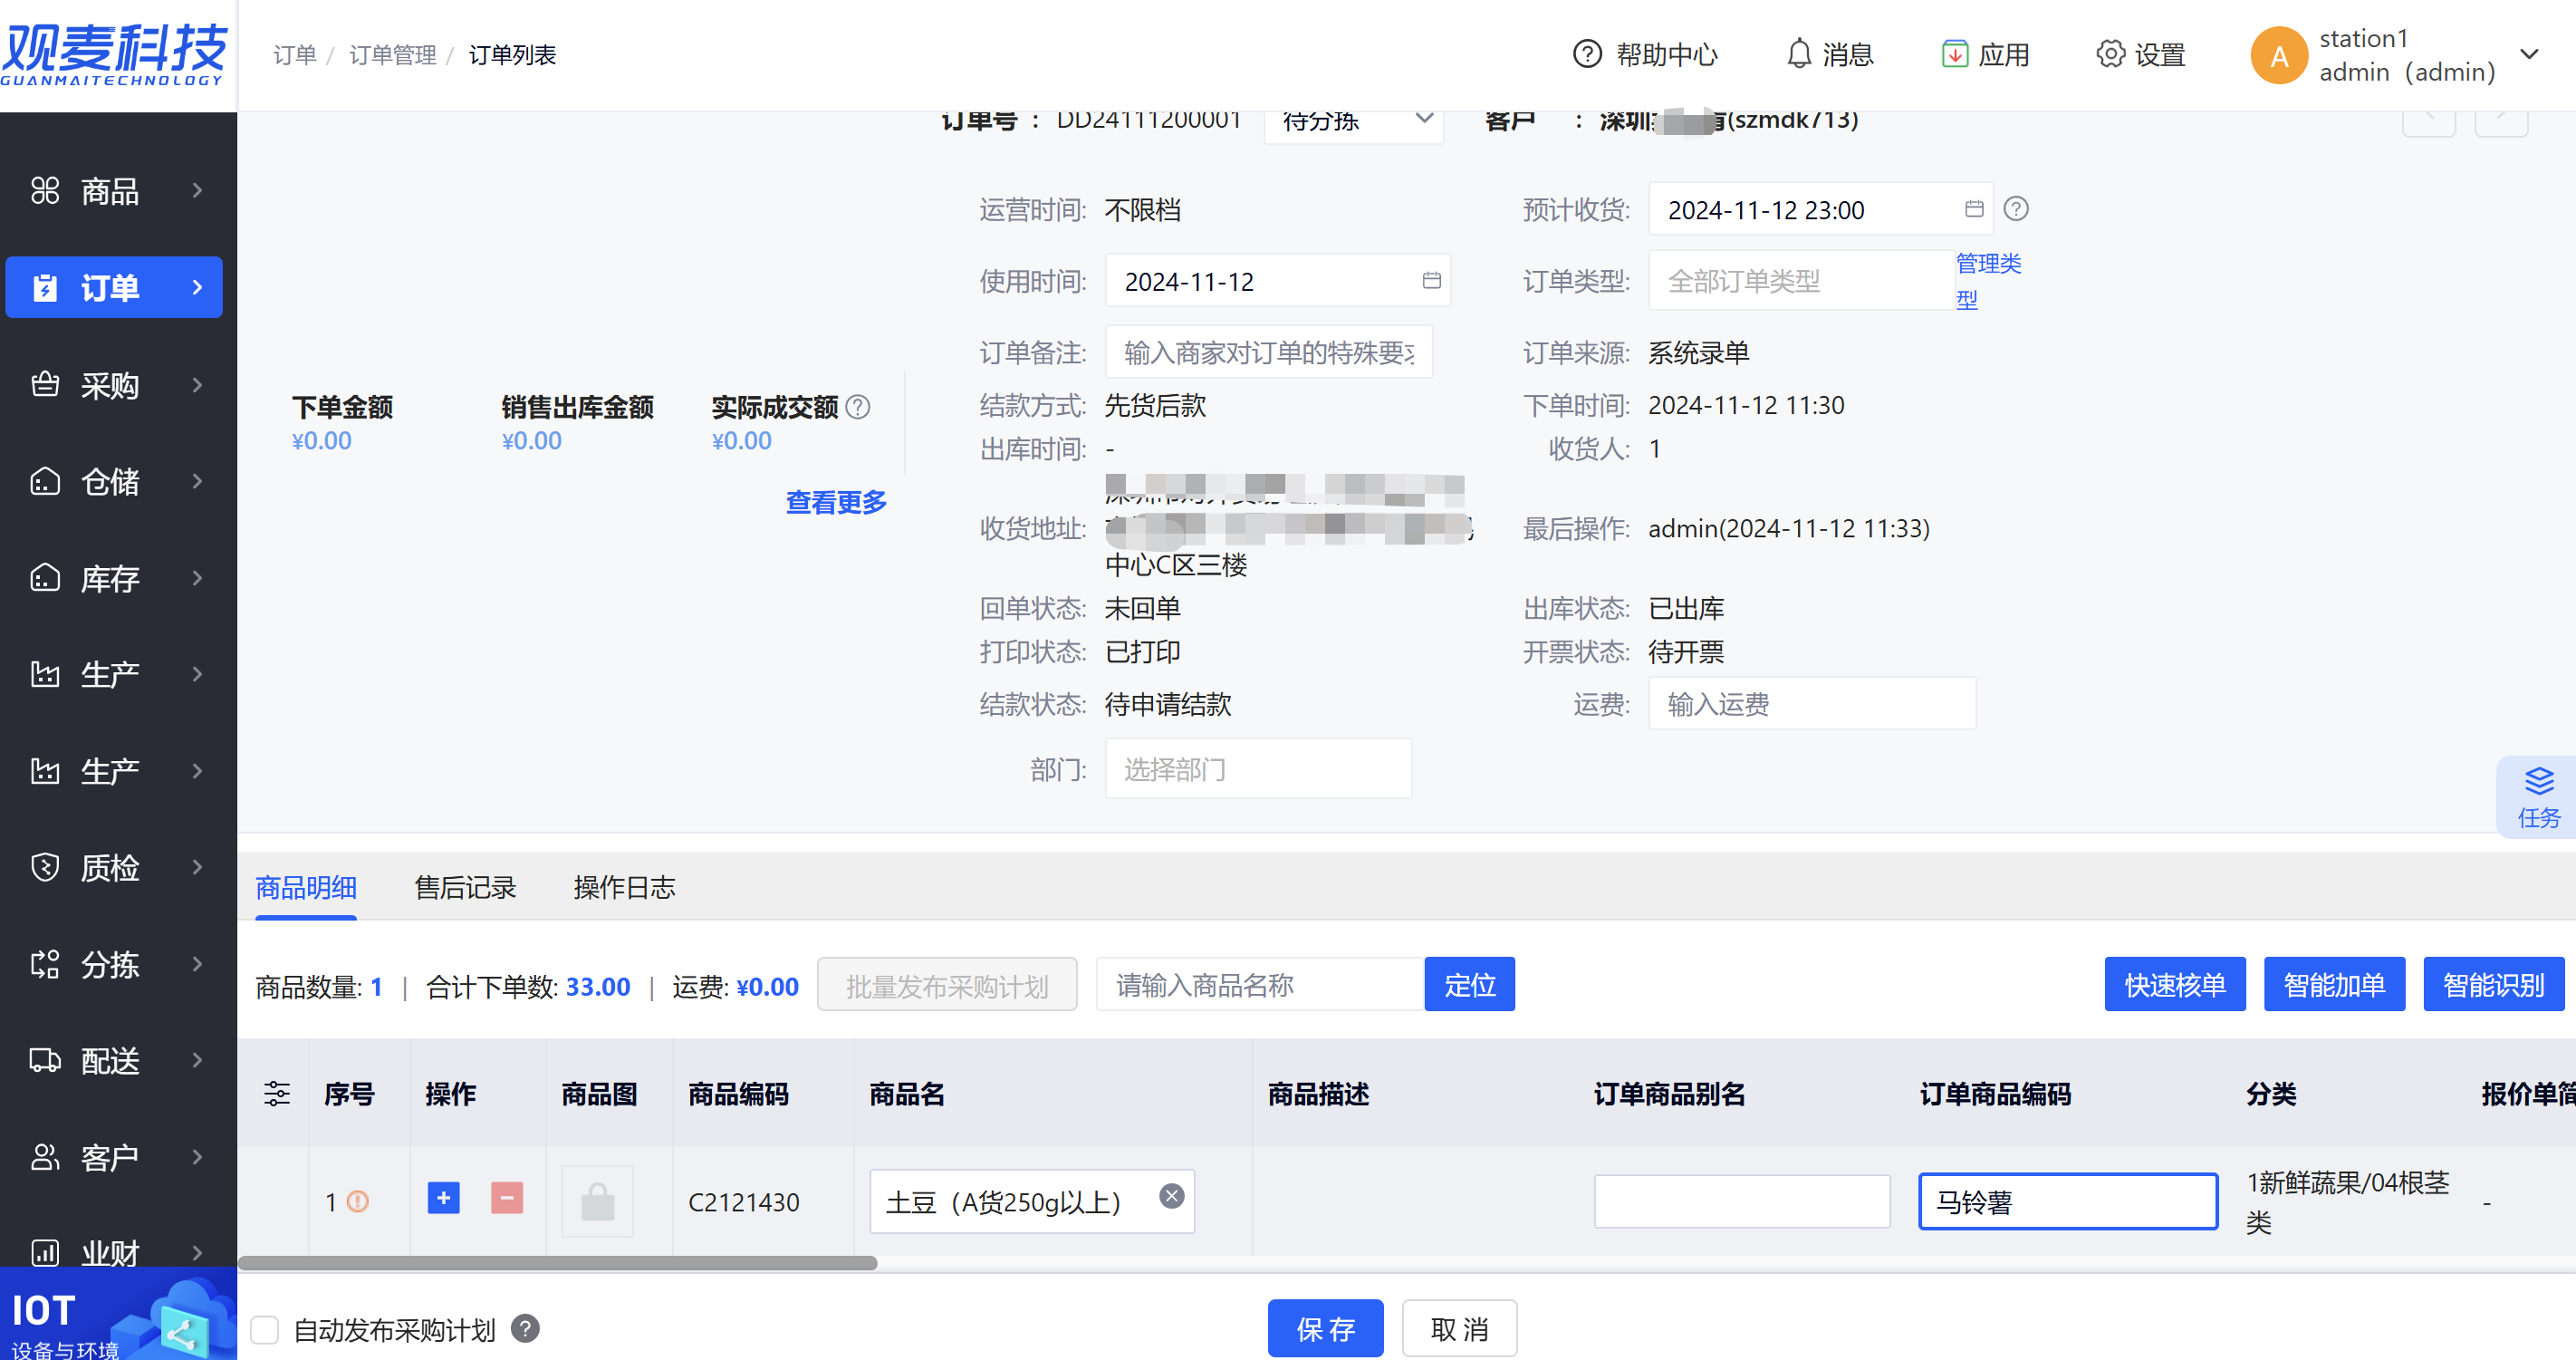Expand the 仓储 sidebar chevron
Image resolution: width=2576 pixels, height=1360 pixels.
pyautogui.click(x=197, y=481)
